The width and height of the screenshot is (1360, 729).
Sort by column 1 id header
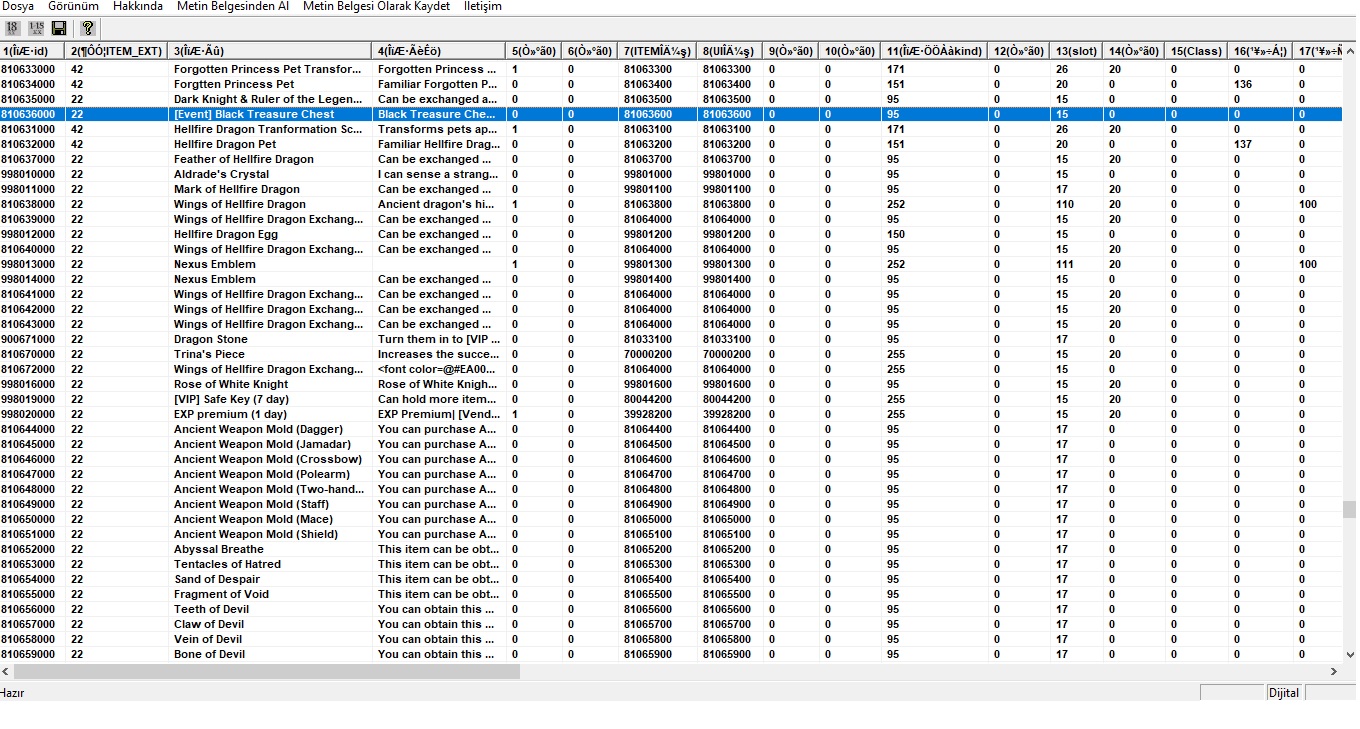[33, 51]
